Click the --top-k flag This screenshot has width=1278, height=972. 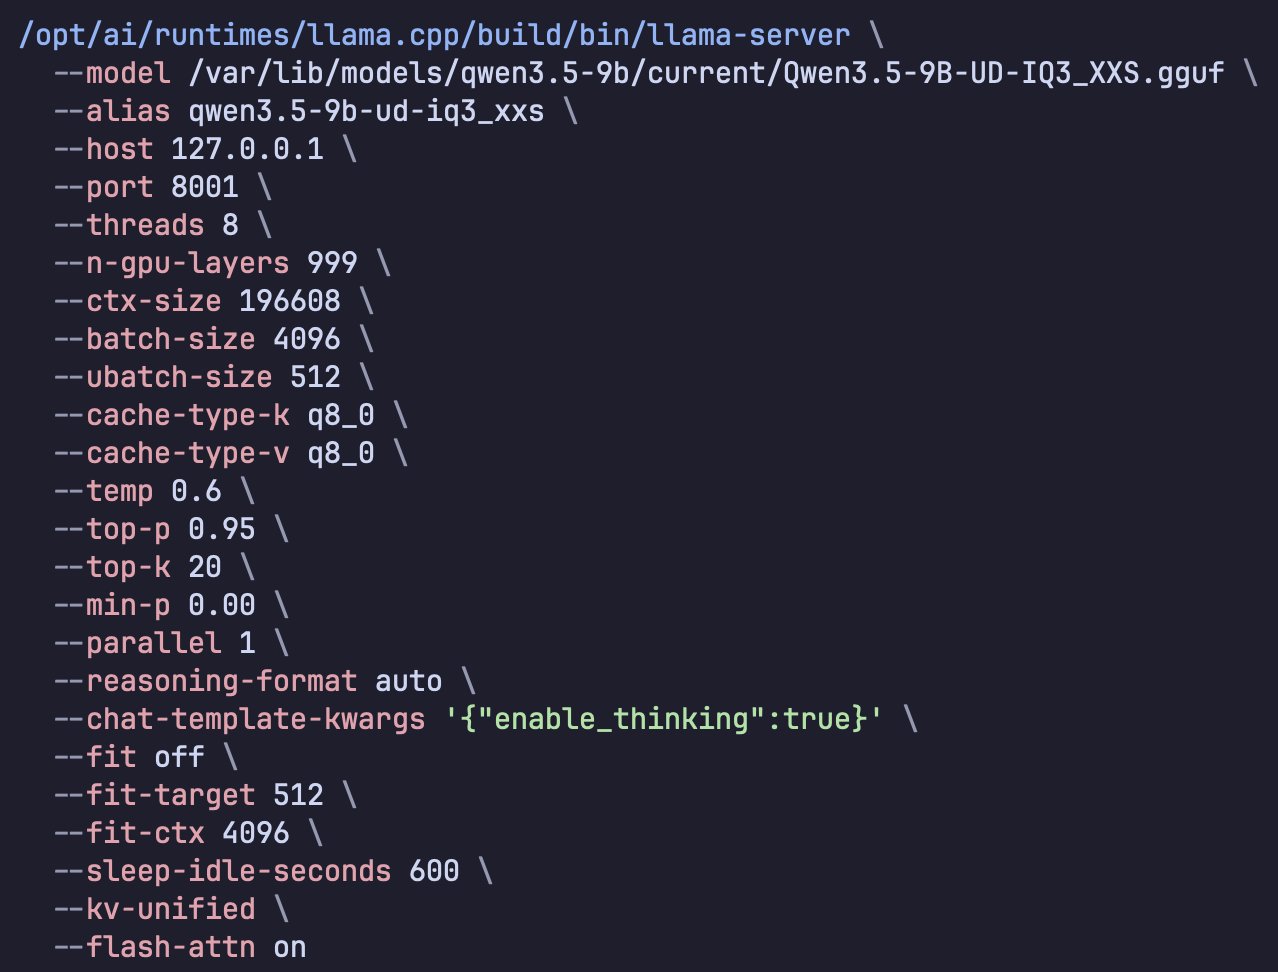(x=113, y=567)
